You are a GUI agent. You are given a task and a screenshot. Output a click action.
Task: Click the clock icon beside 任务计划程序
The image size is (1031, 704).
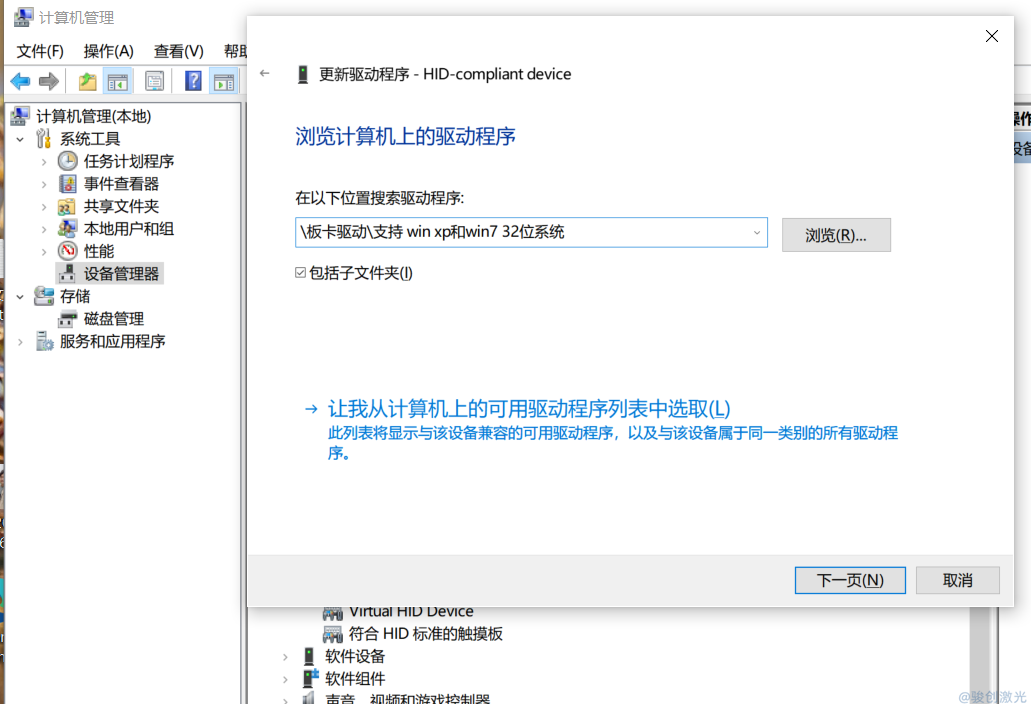coord(68,161)
